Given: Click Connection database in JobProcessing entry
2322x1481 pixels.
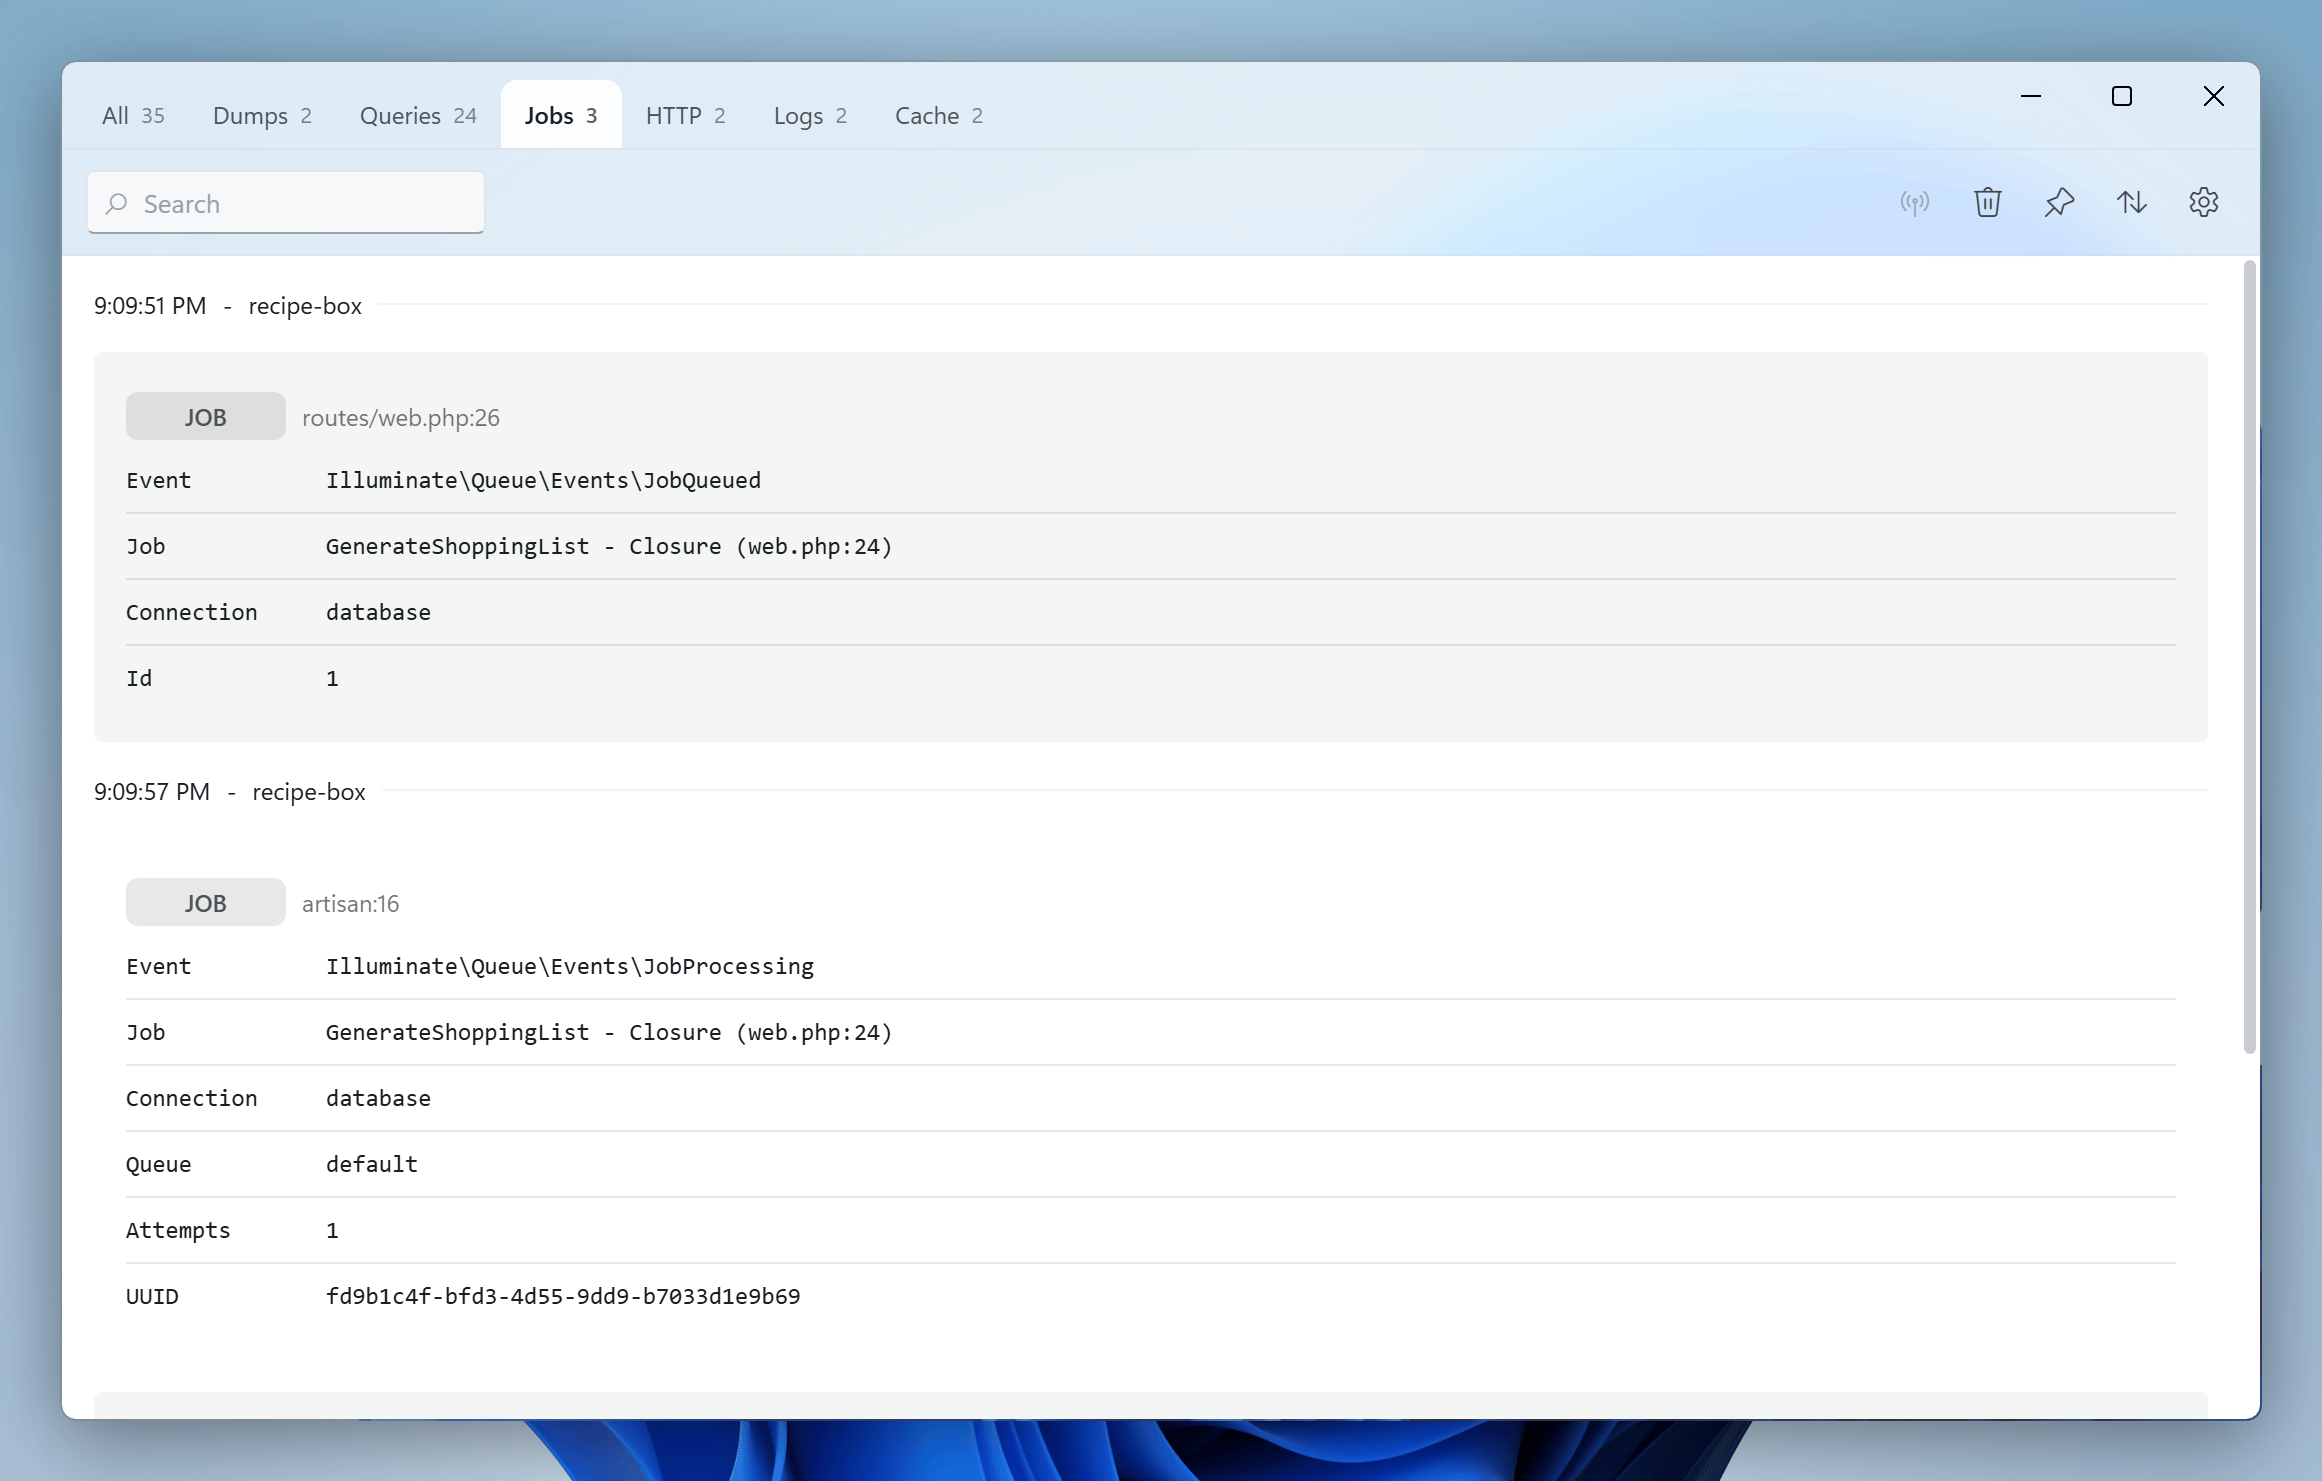Looking at the screenshot, I should pos(378,1099).
